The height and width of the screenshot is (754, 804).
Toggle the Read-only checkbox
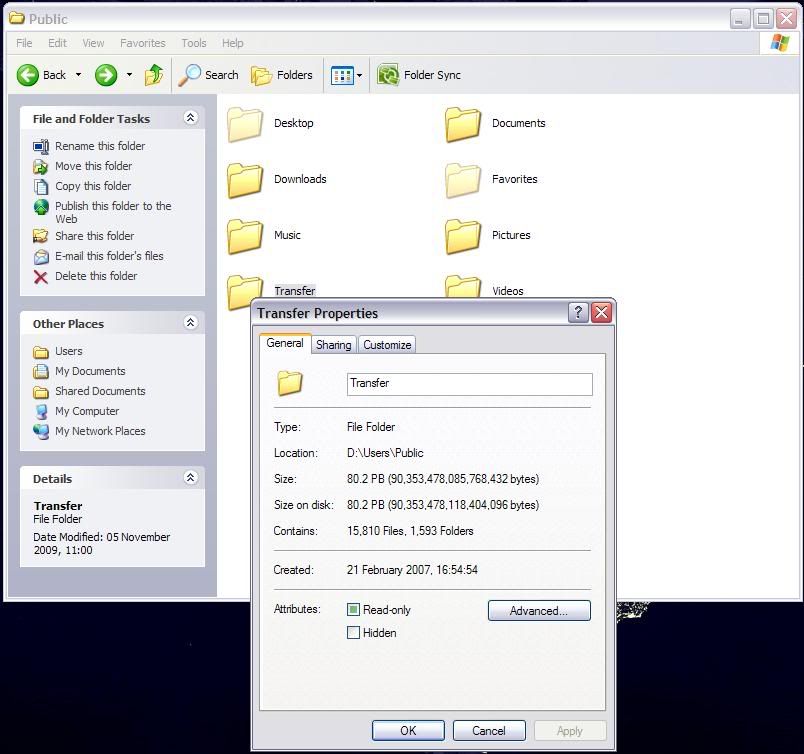coord(353,610)
